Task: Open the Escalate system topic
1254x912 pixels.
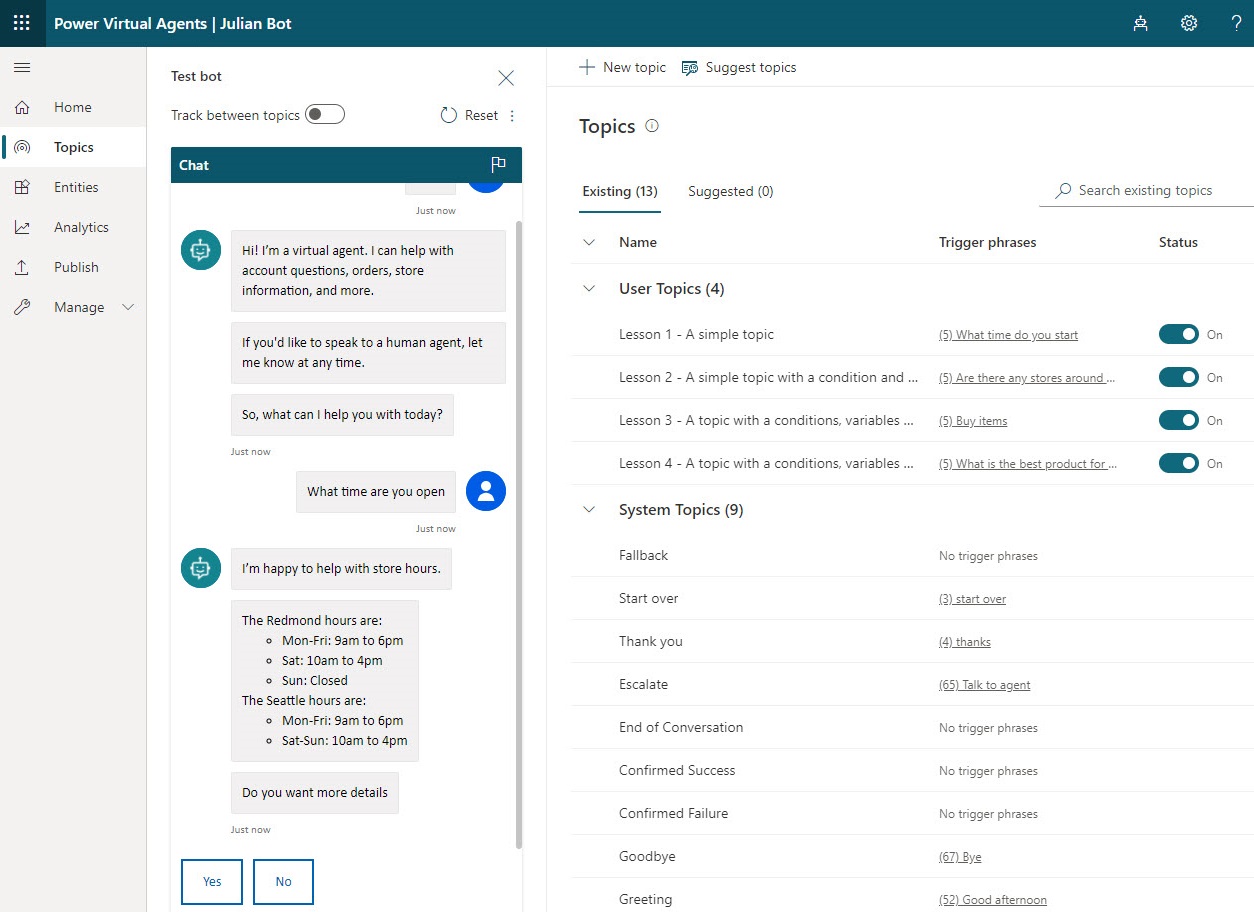Action: coord(643,685)
